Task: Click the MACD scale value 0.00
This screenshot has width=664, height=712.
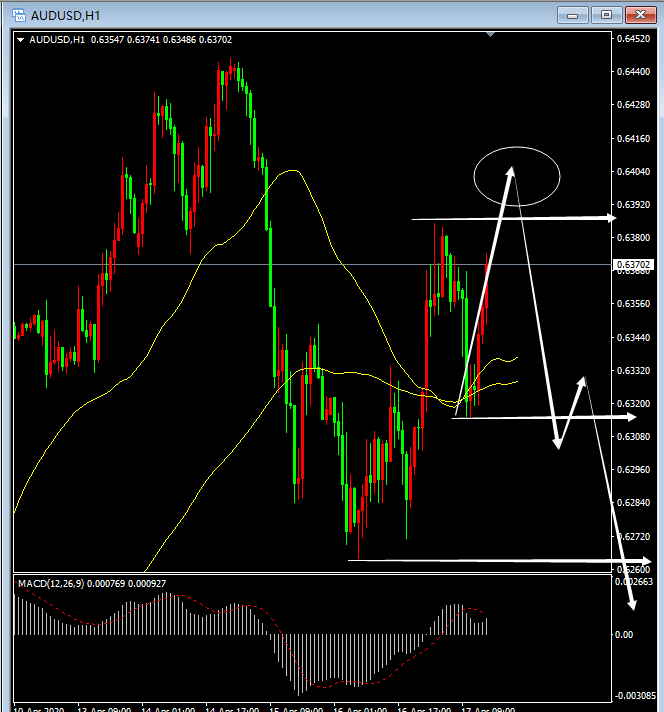Action: tap(624, 635)
